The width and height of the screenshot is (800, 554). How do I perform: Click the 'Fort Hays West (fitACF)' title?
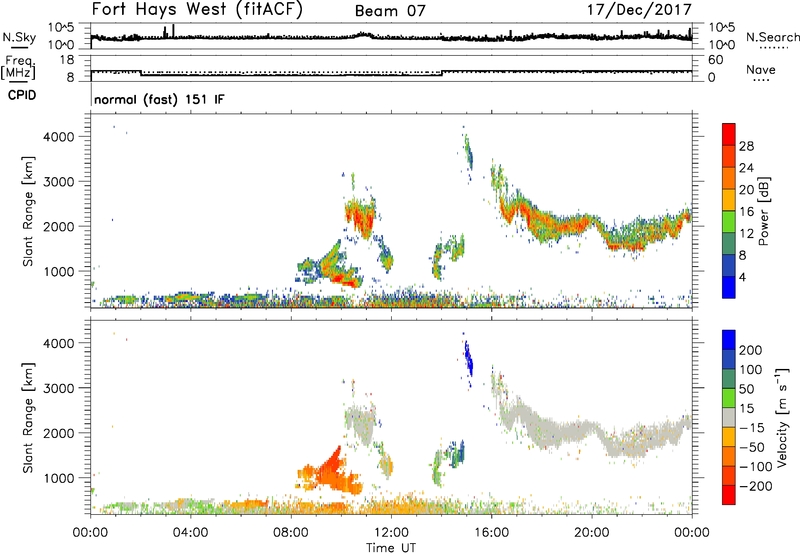click(x=197, y=10)
